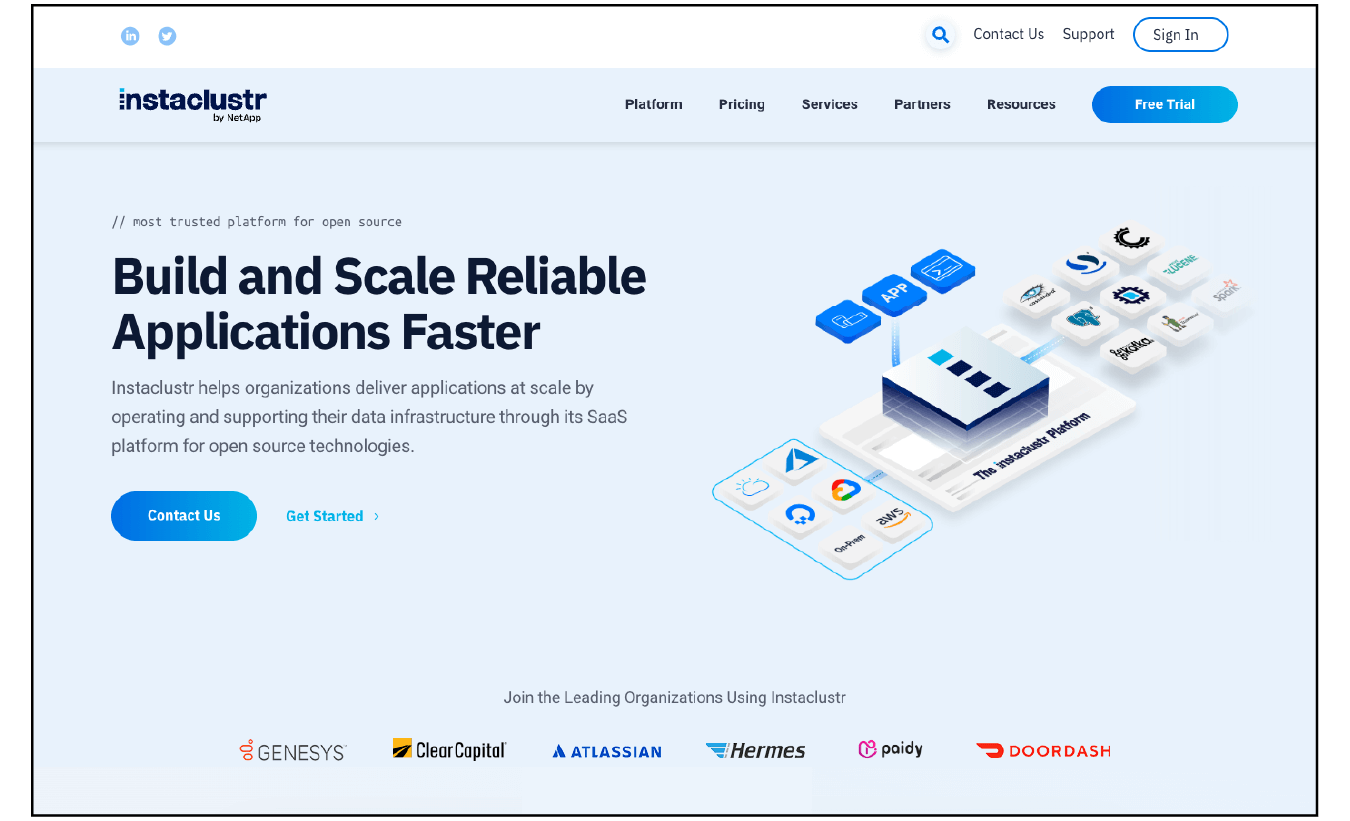Viewport: 1350px width, 821px height.
Task: Click the Google Cloud tile in the illustration
Action: click(845, 490)
